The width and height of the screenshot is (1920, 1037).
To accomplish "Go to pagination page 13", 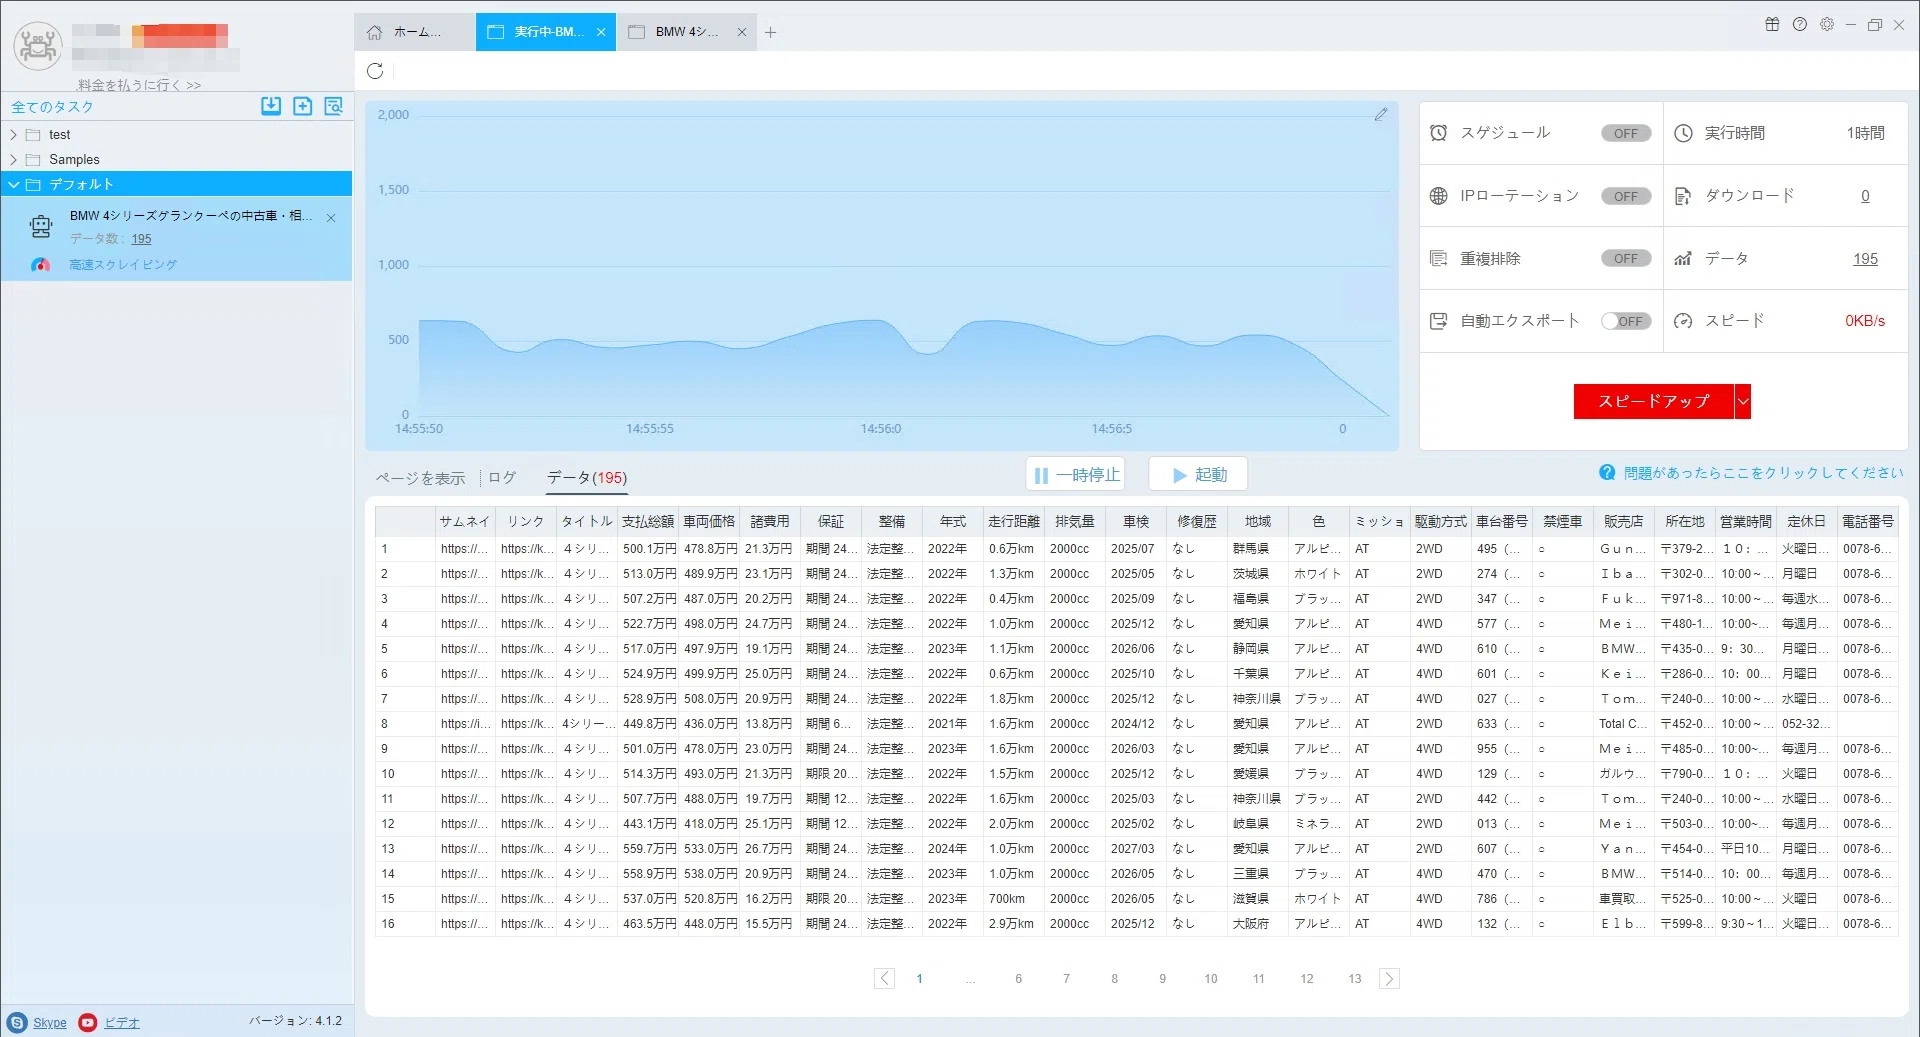I will pyautogui.click(x=1354, y=978).
